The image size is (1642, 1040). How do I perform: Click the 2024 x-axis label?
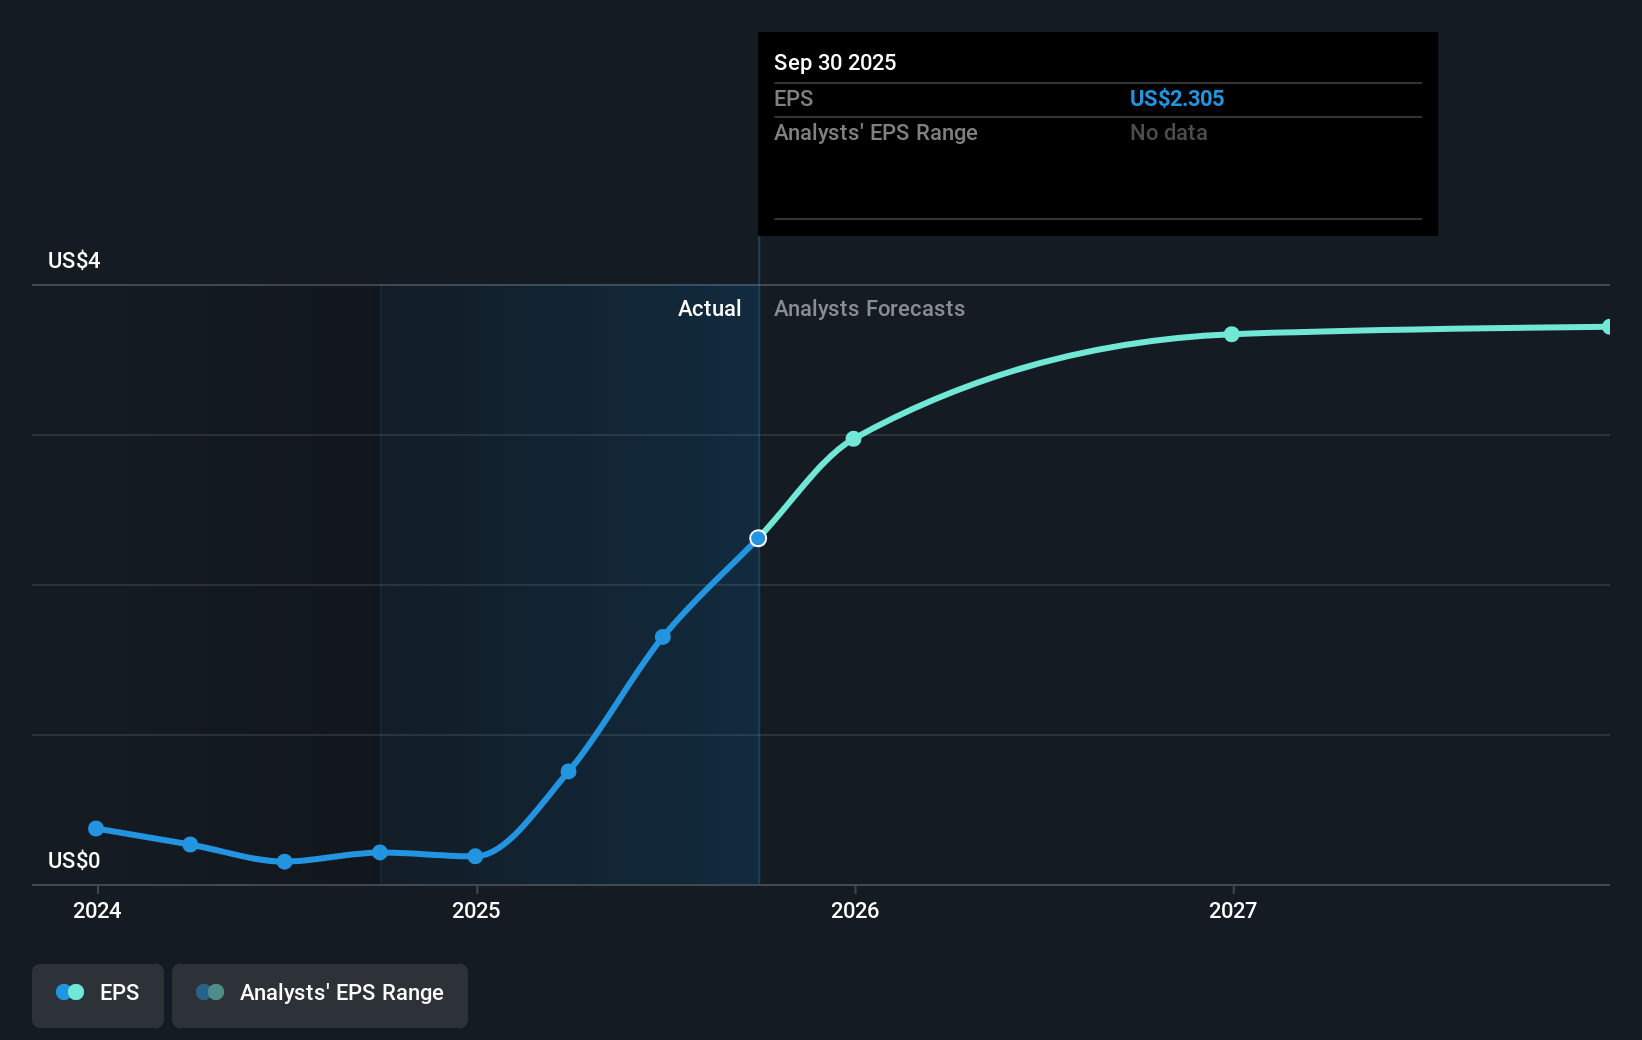click(97, 910)
